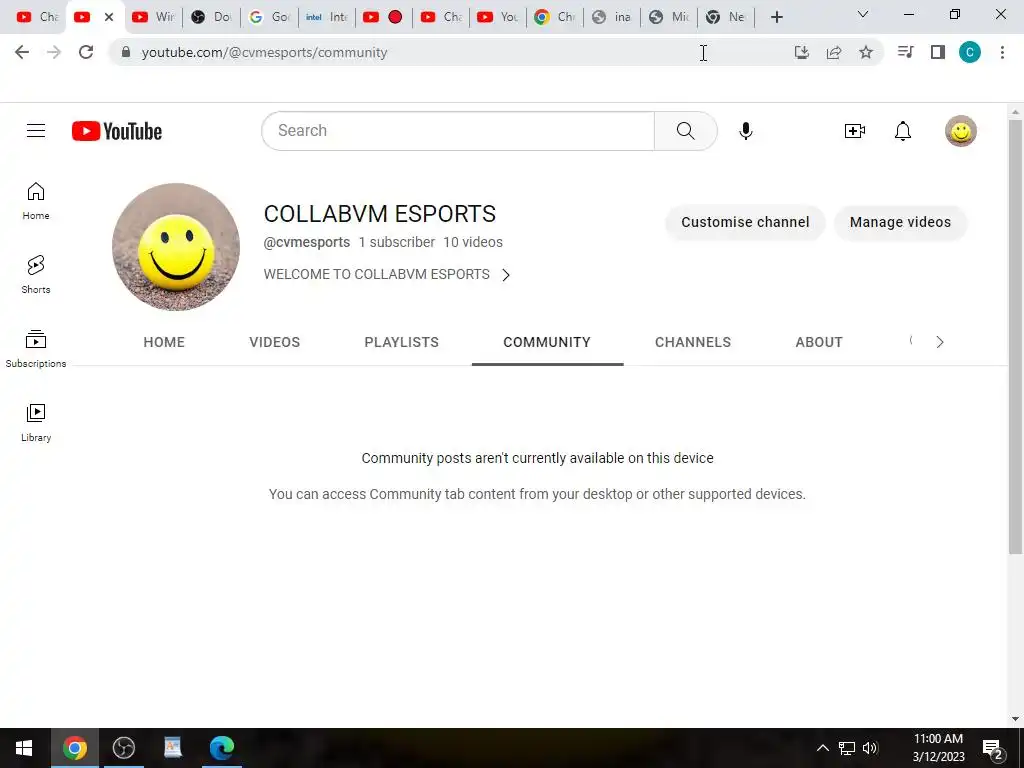
Task: Start voice search with microphone icon
Action: coord(746,131)
